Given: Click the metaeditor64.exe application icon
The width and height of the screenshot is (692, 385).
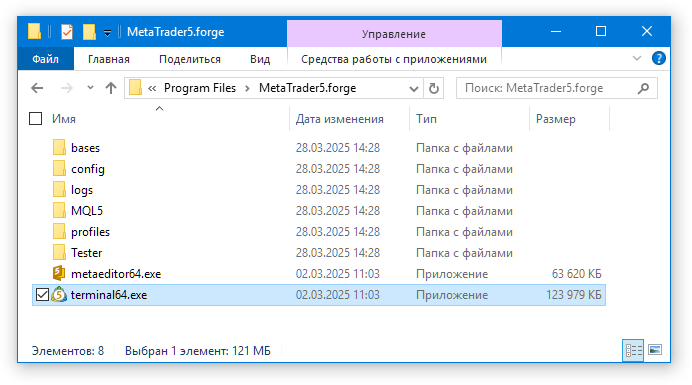Looking at the screenshot, I should point(59,273).
